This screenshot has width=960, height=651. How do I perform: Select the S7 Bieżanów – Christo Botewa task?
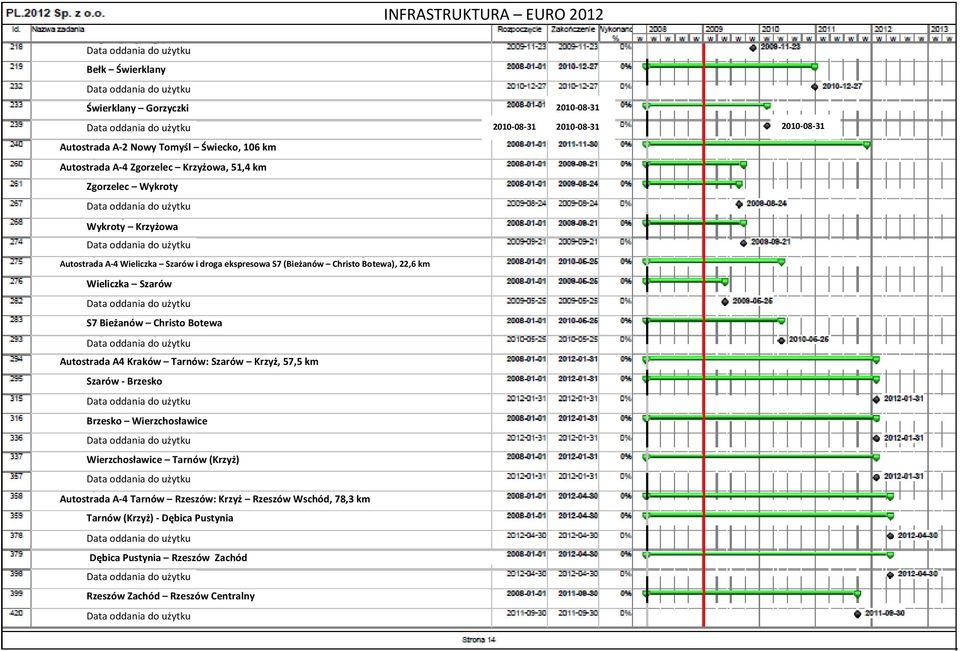(x=154, y=323)
